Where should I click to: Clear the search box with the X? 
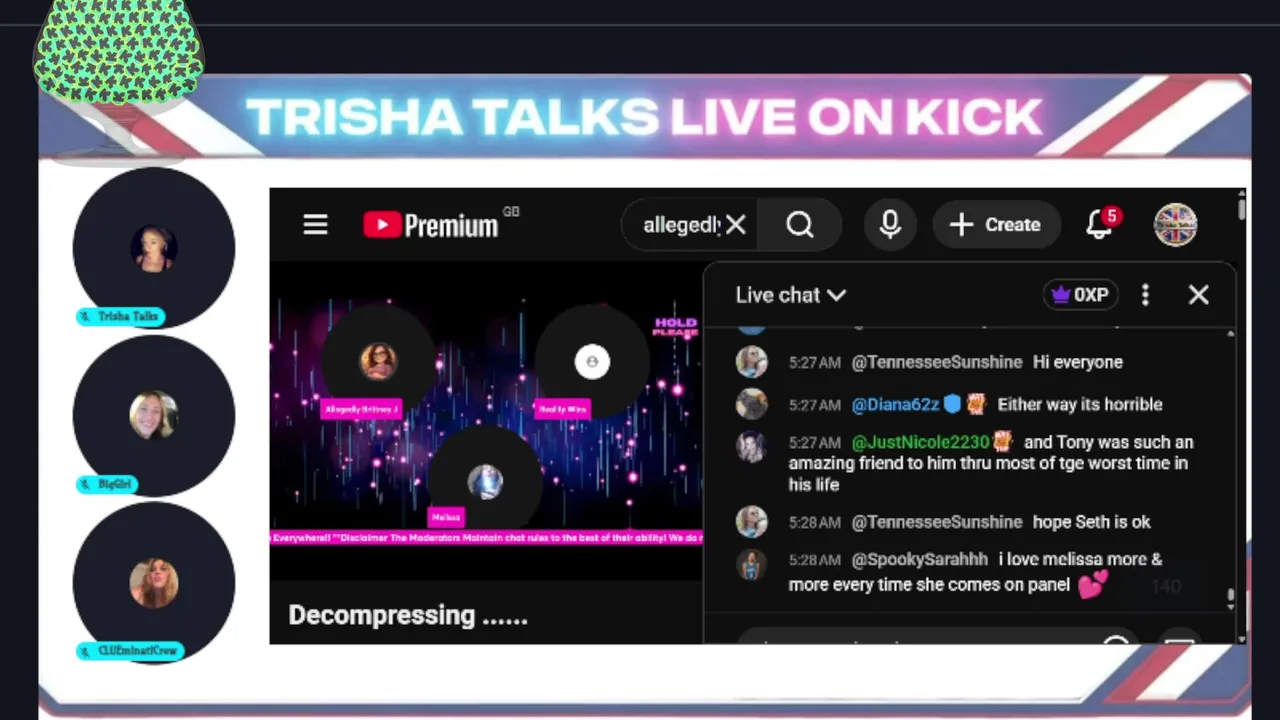(x=736, y=225)
